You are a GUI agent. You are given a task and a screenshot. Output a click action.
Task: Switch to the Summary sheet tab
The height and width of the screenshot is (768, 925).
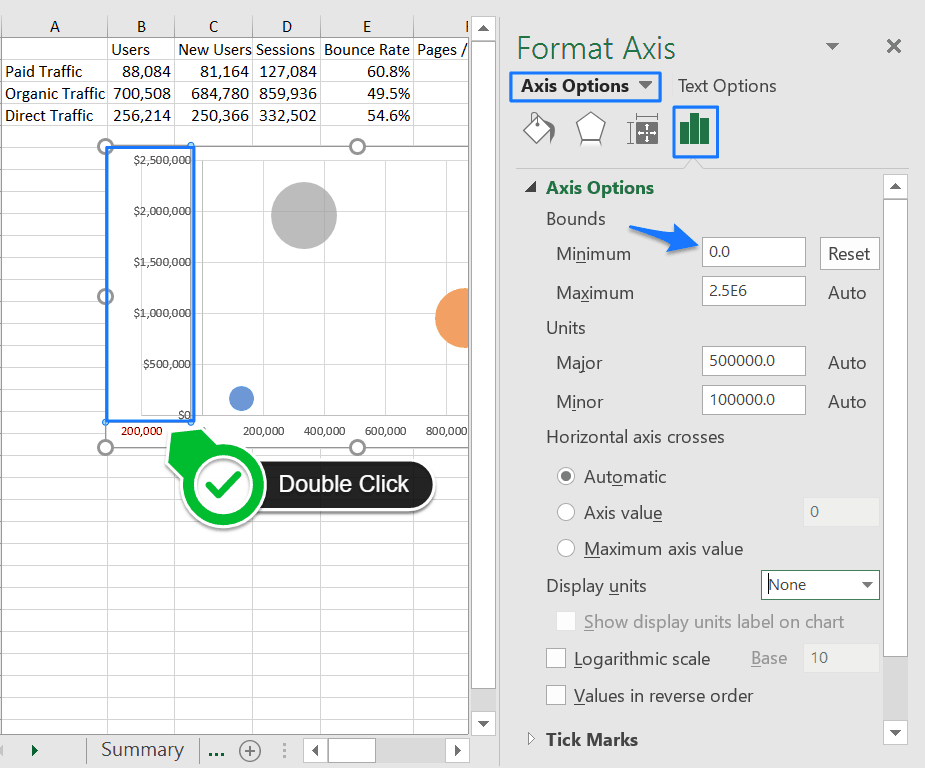(142, 749)
